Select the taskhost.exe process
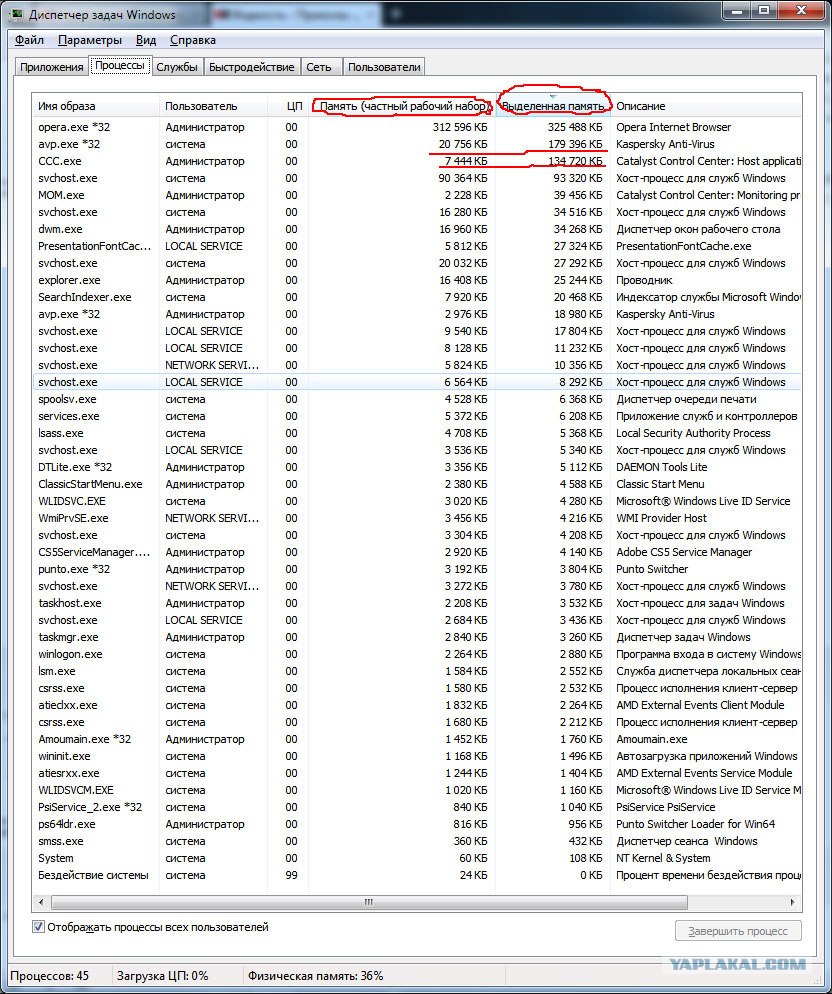The image size is (832, 994). pyautogui.click(x=417, y=604)
